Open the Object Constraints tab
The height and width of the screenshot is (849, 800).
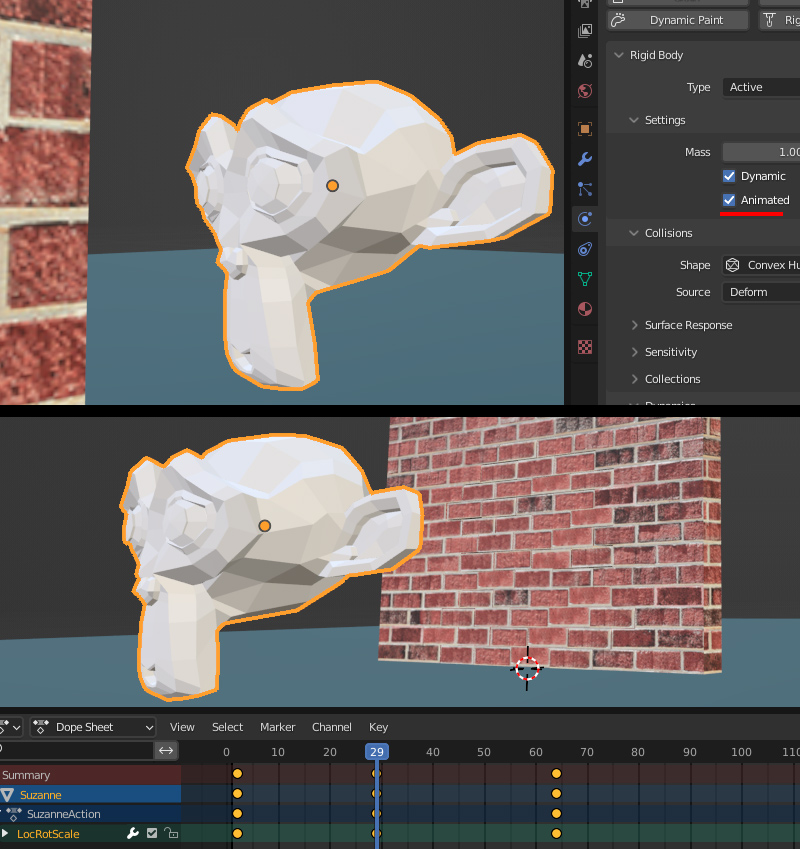585,249
